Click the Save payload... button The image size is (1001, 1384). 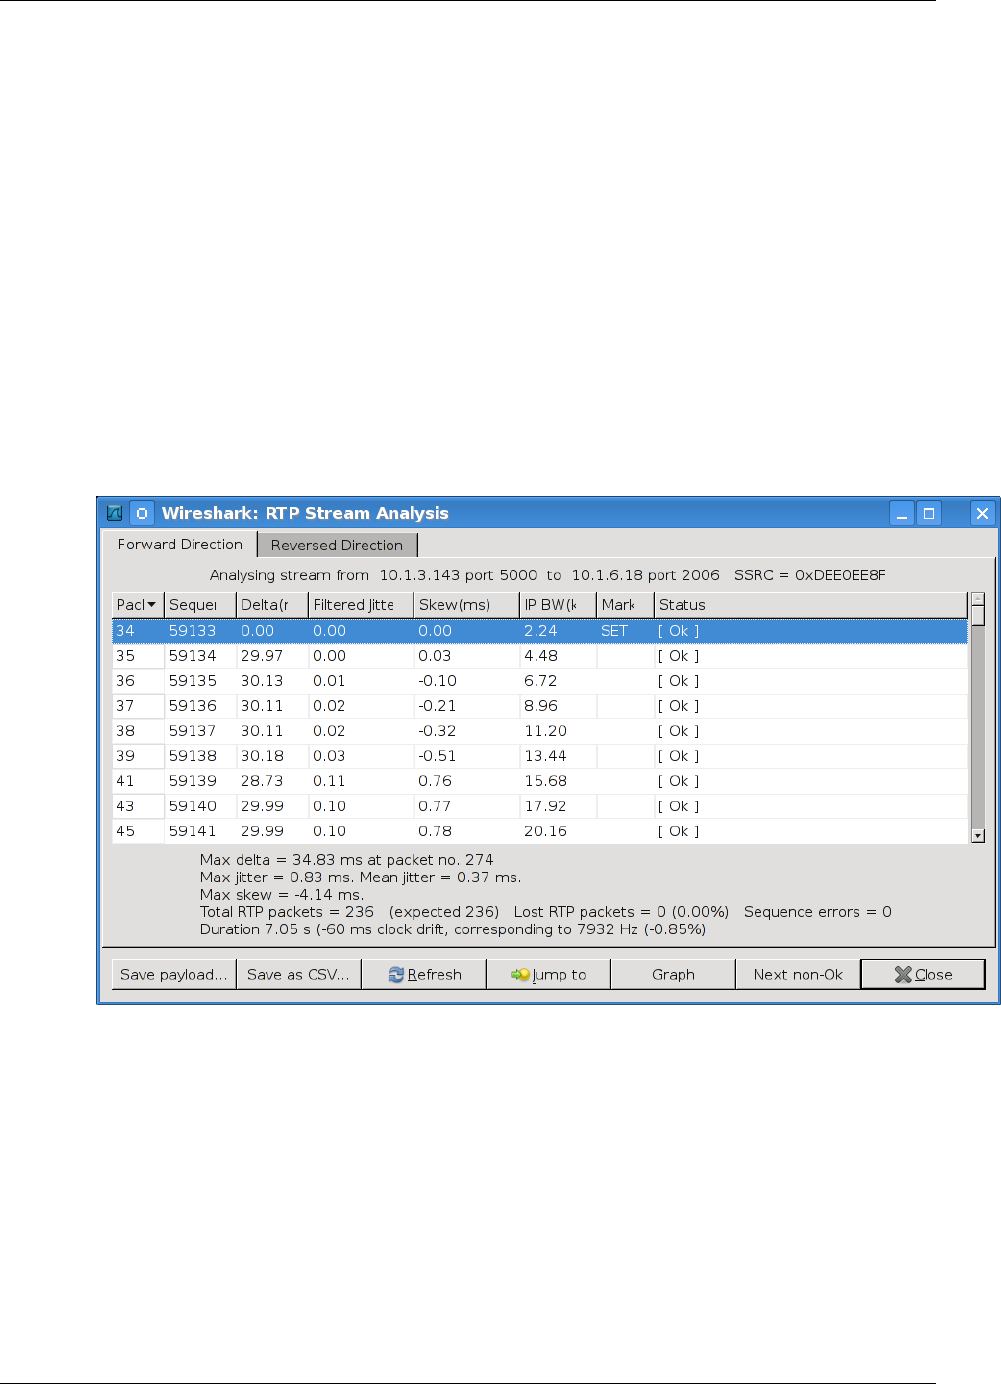174,974
